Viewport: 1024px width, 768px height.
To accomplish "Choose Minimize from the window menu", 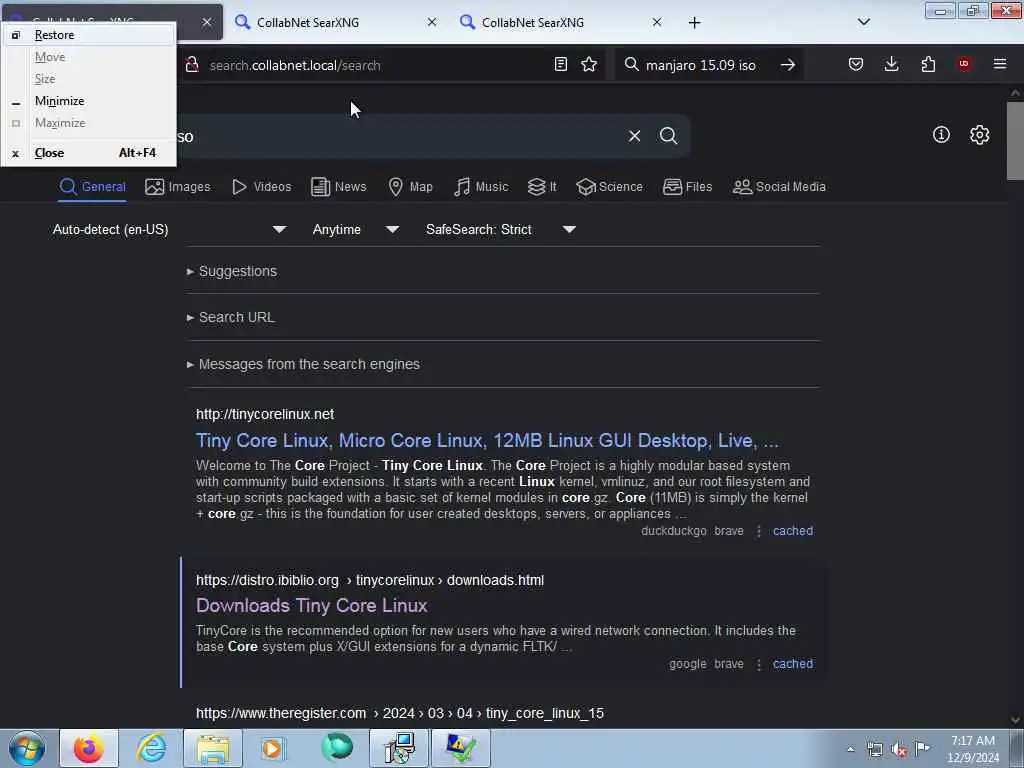I will (x=89, y=101).
